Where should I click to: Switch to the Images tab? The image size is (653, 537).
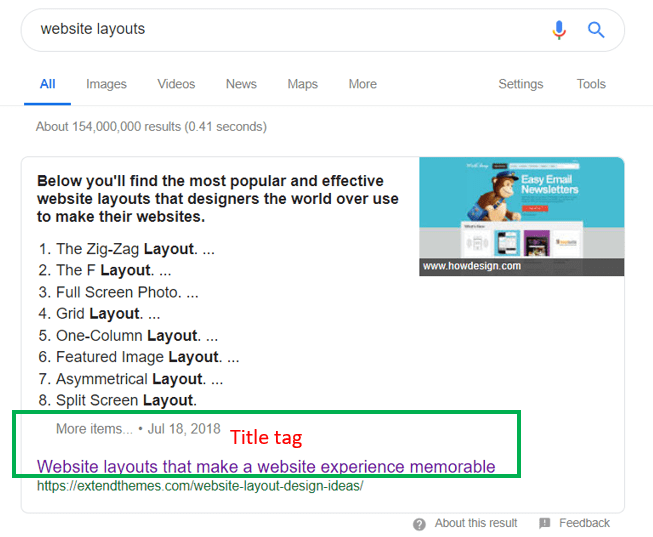pyautogui.click(x=106, y=84)
